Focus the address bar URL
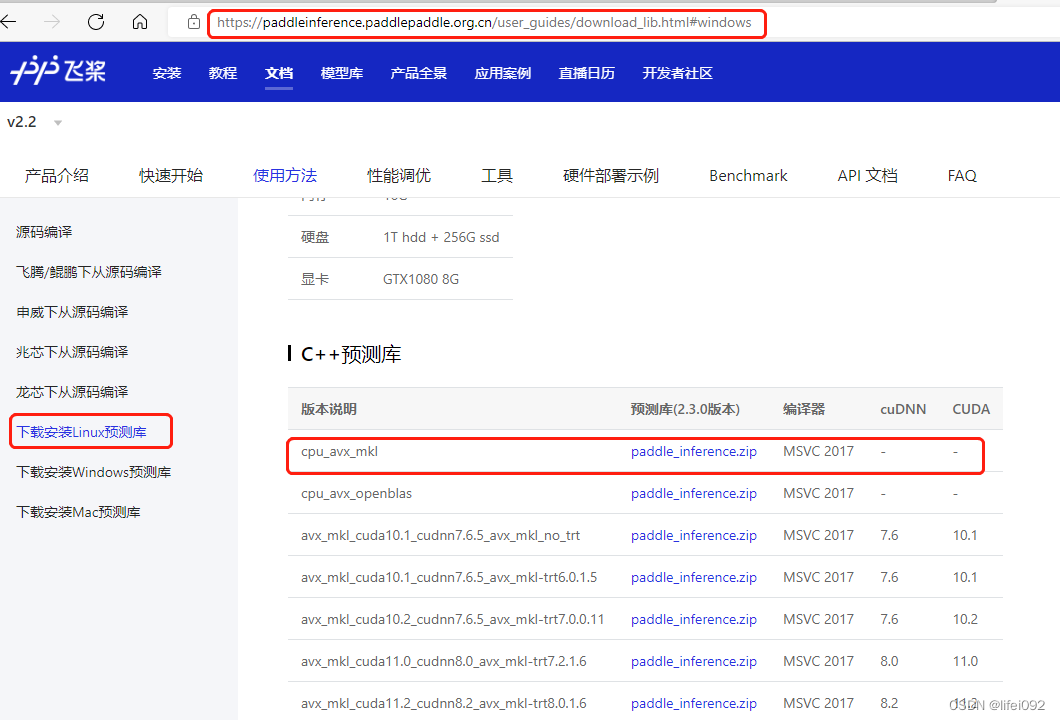 pos(484,23)
